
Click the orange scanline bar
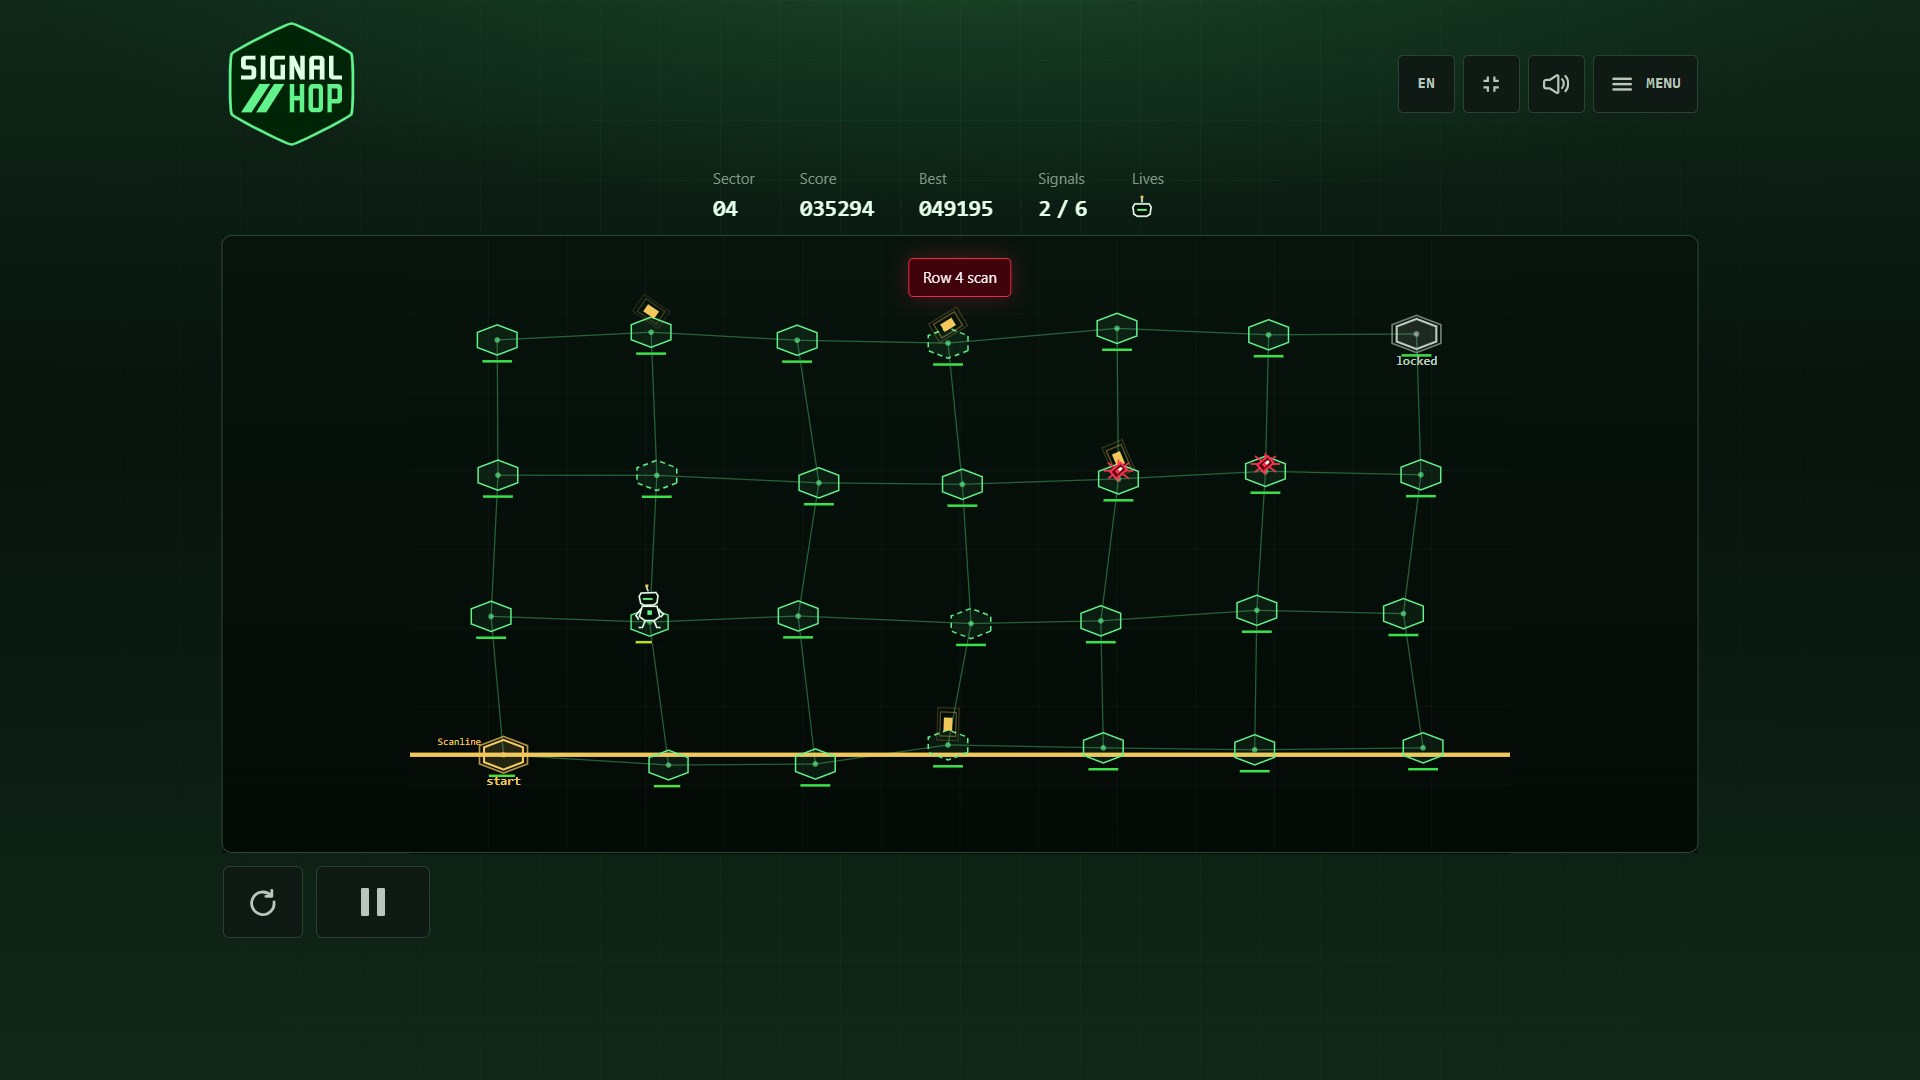(959, 754)
